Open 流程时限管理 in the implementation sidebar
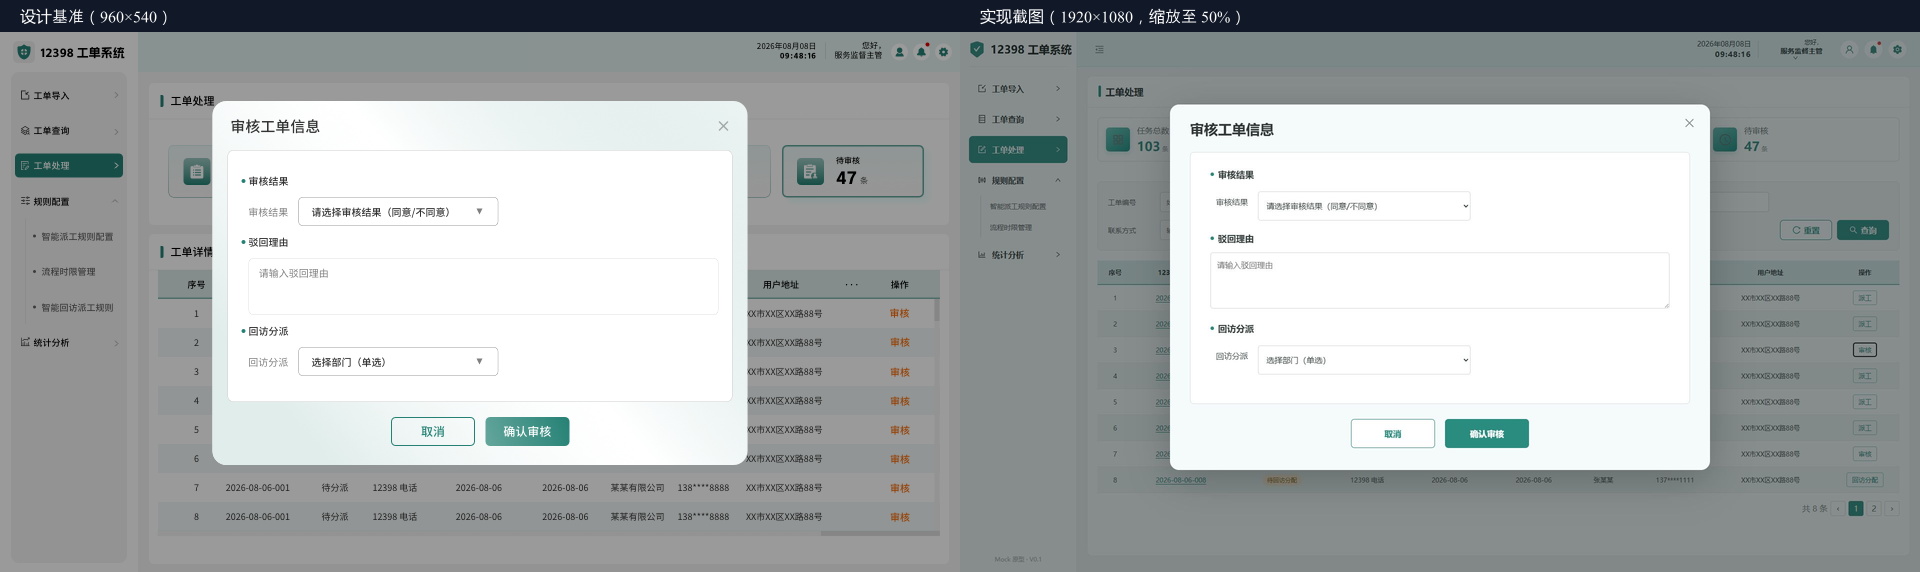 [1011, 227]
